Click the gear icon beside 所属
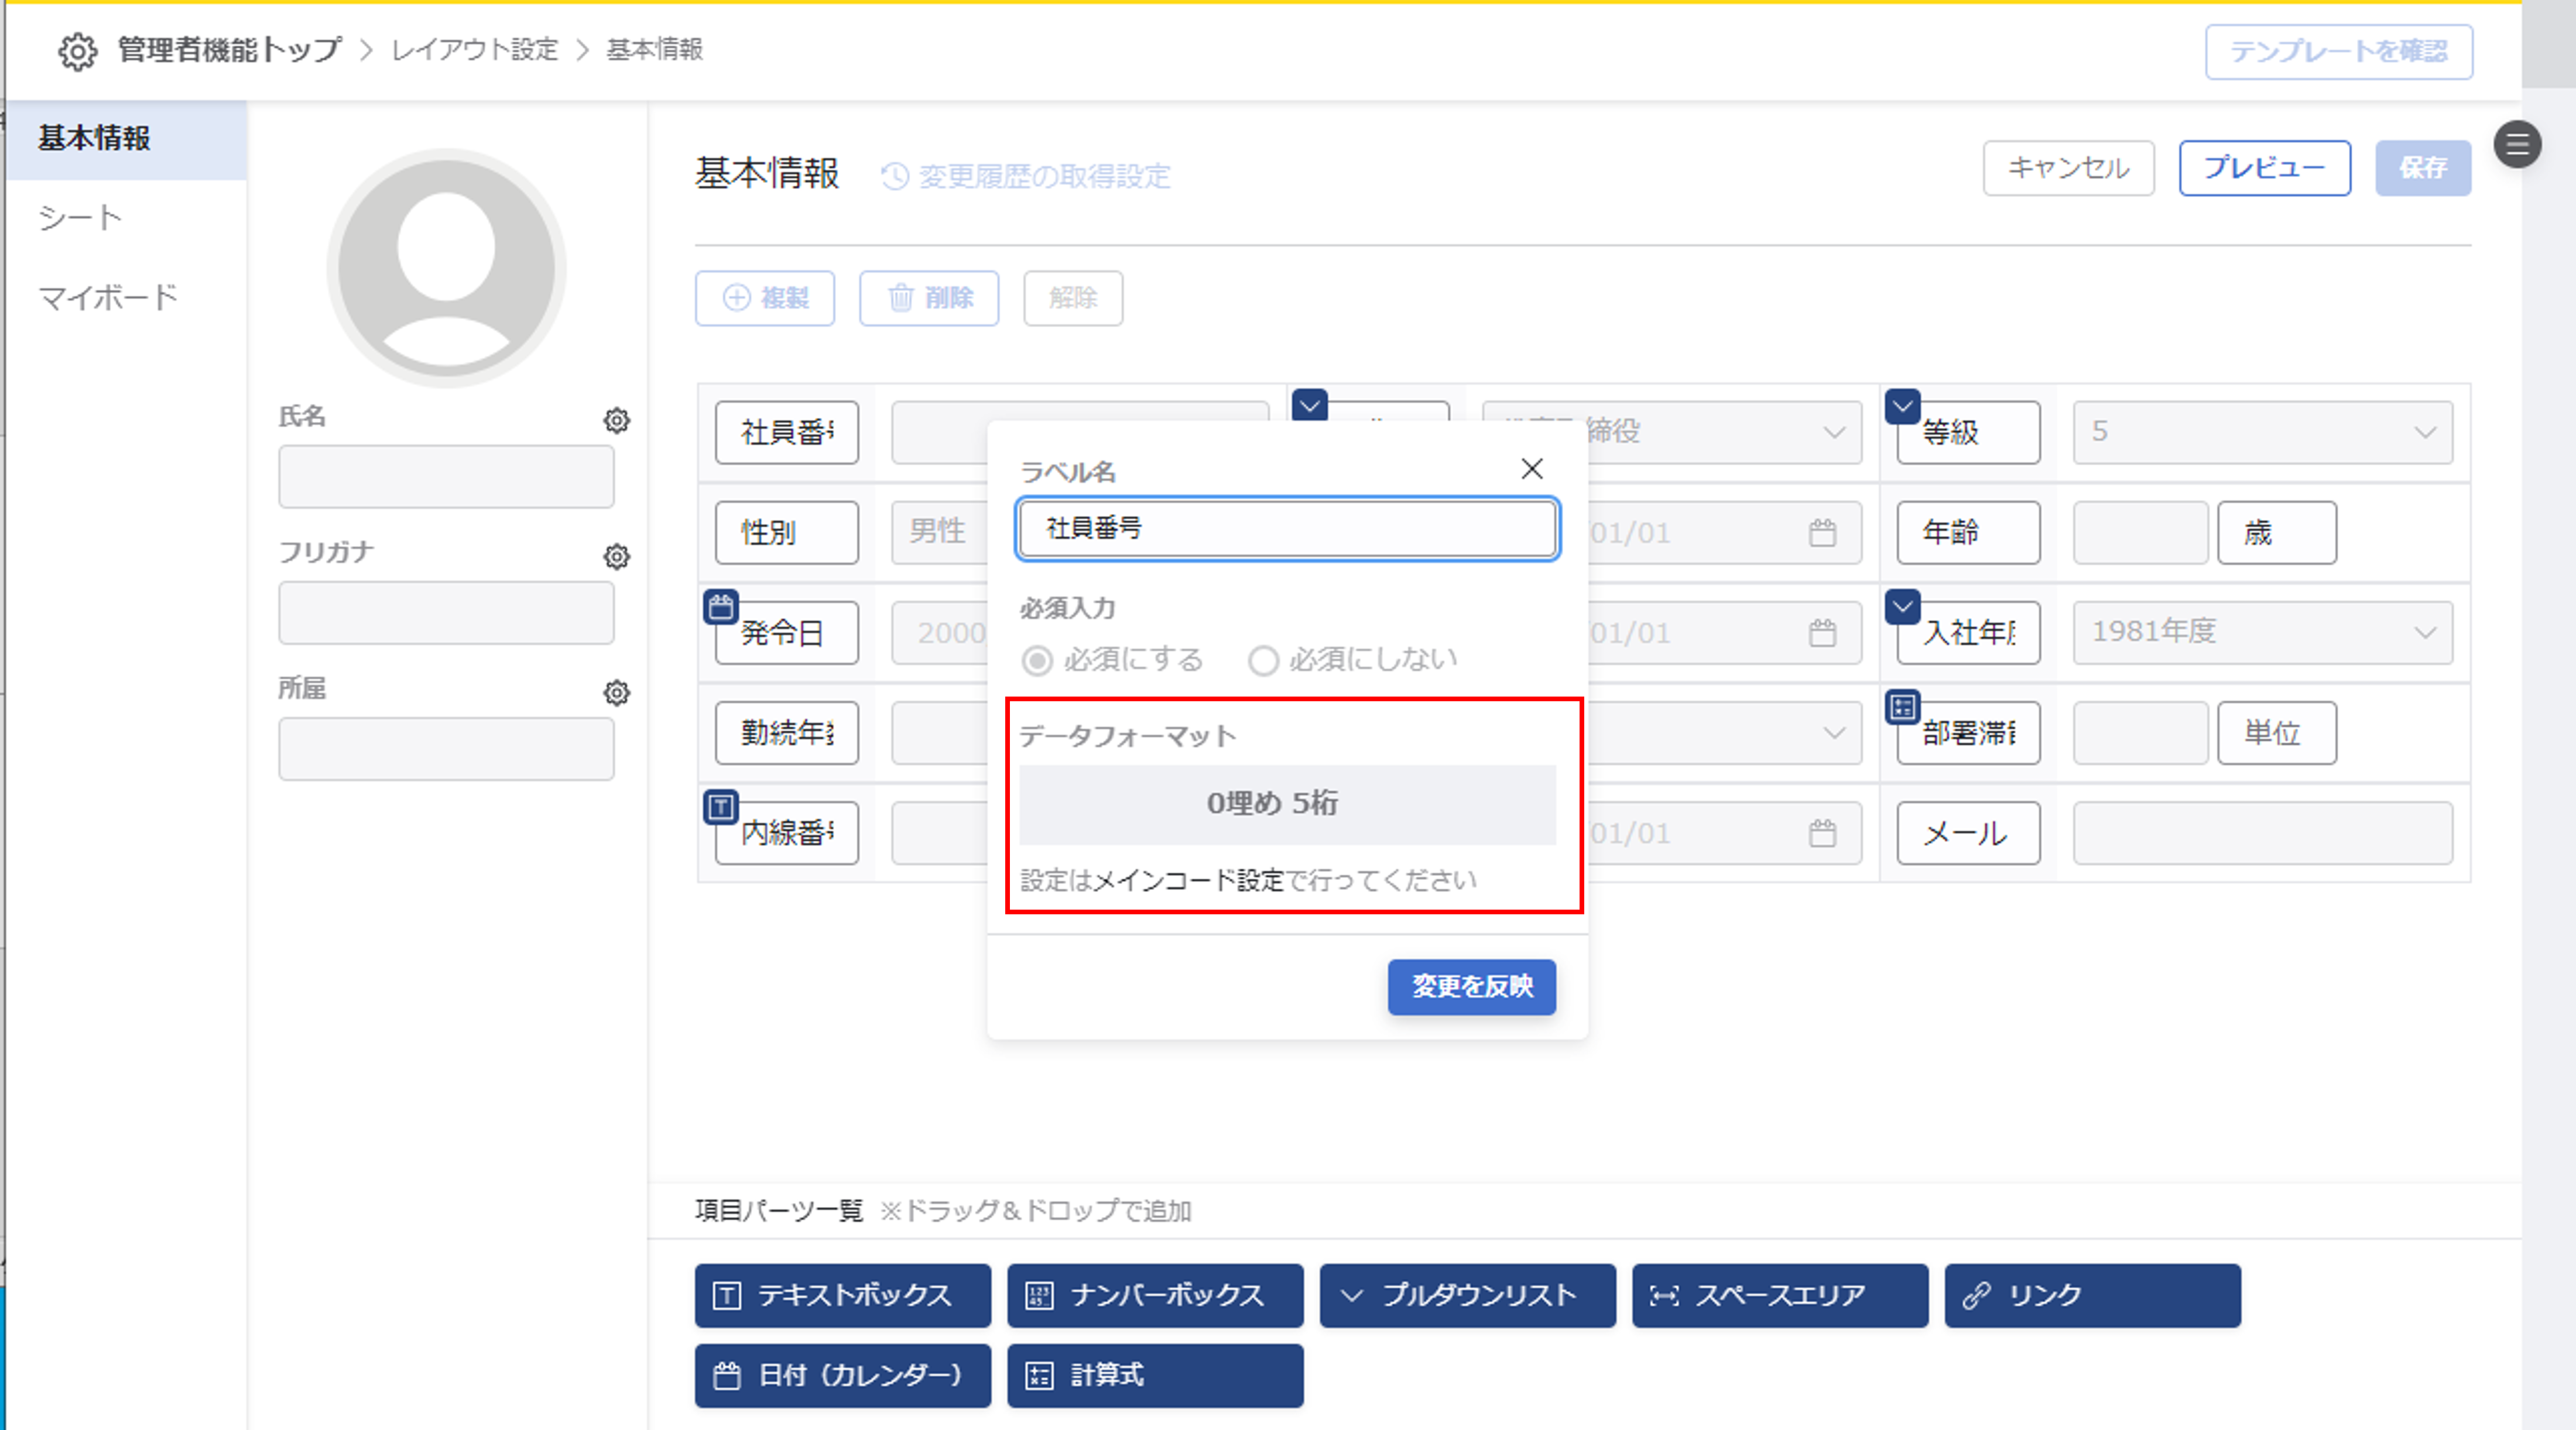Image resolution: width=2576 pixels, height=1430 pixels. (617, 693)
